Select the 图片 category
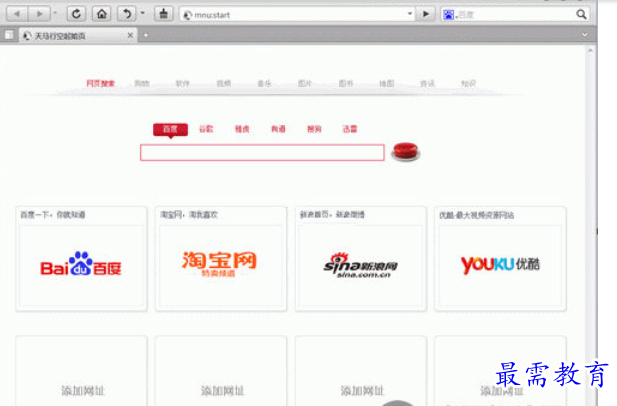This screenshot has height=406, width=617. point(305,83)
